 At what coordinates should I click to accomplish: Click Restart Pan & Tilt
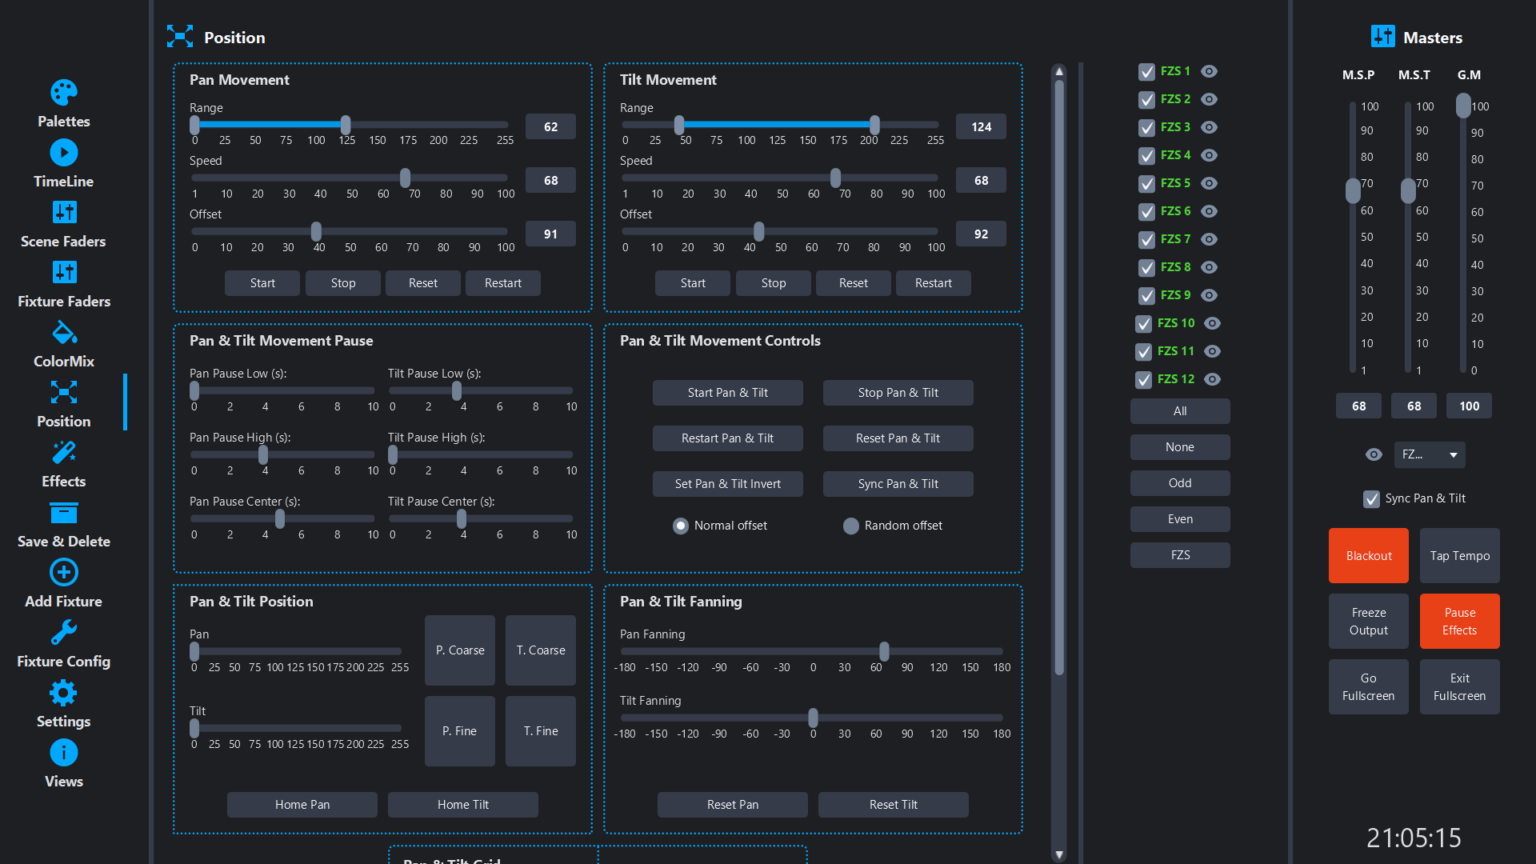point(728,438)
